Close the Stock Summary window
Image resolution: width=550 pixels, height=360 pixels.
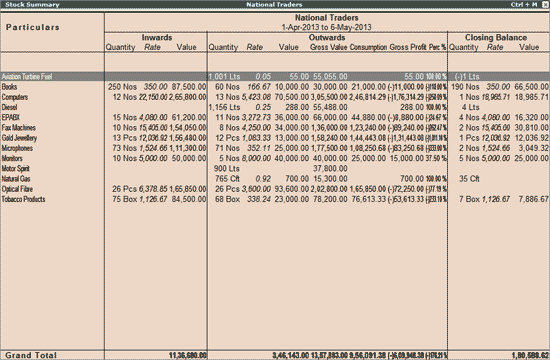point(545,5)
